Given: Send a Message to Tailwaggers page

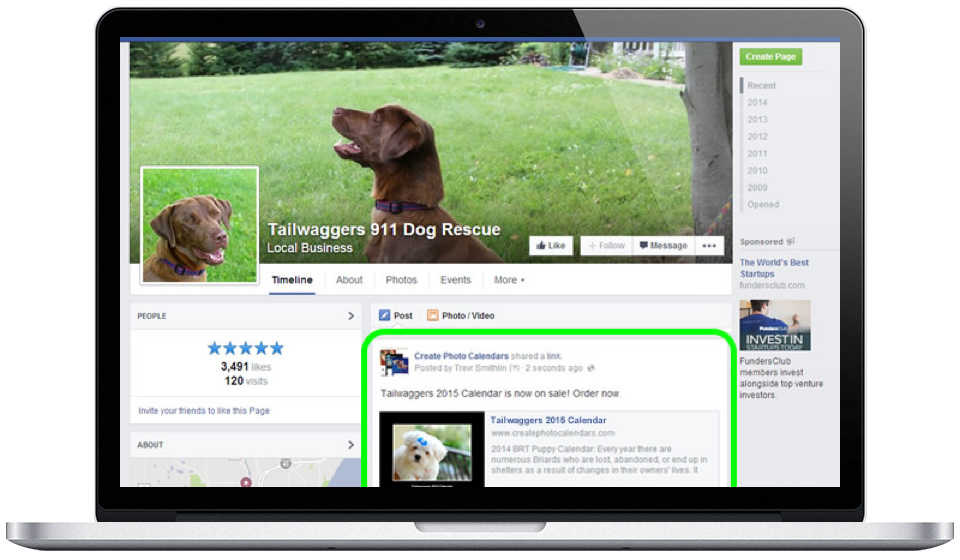Looking at the screenshot, I should tap(663, 245).
